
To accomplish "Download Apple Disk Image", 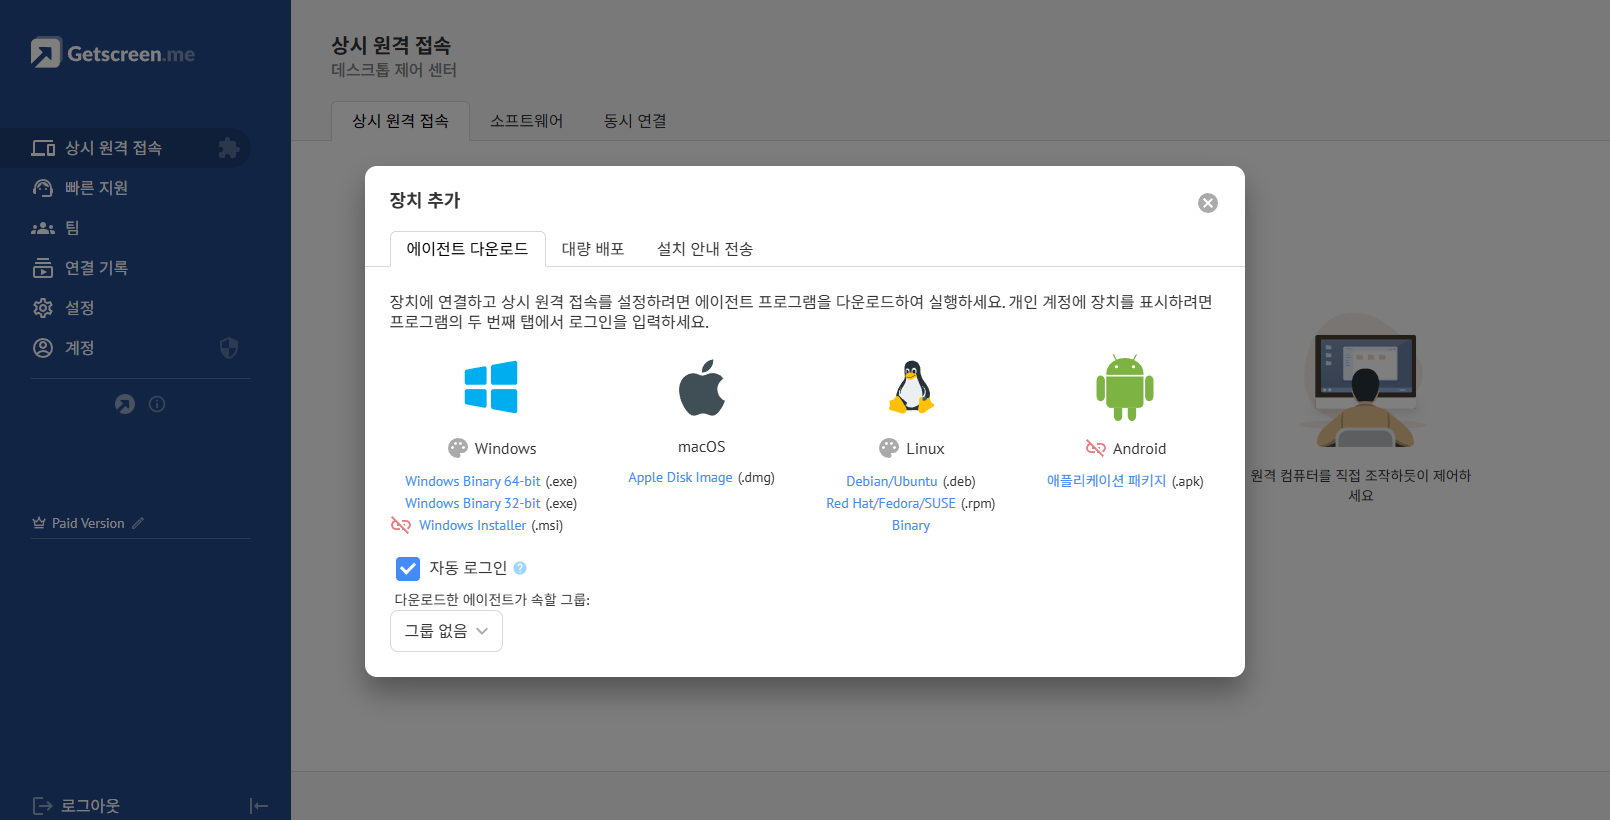I will click(680, 477).
